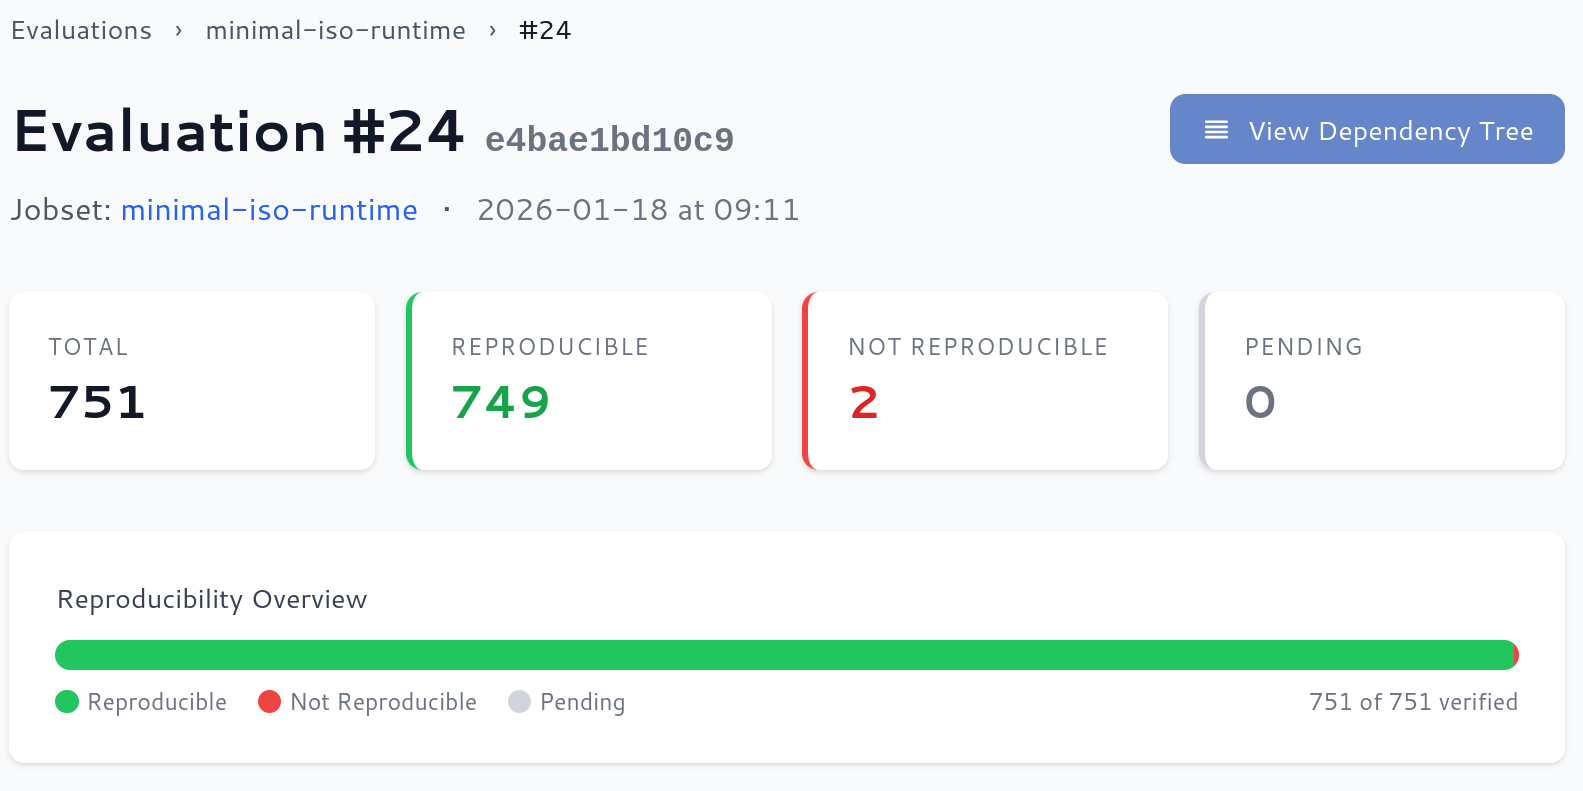Click the red segment at the bar's end
Screen dimensions: 1583x791
[x=1517, y=655]
